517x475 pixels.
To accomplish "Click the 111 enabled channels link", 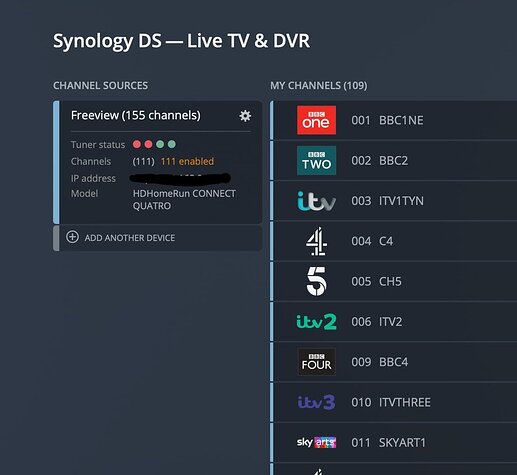I will (x=187, y=161).
